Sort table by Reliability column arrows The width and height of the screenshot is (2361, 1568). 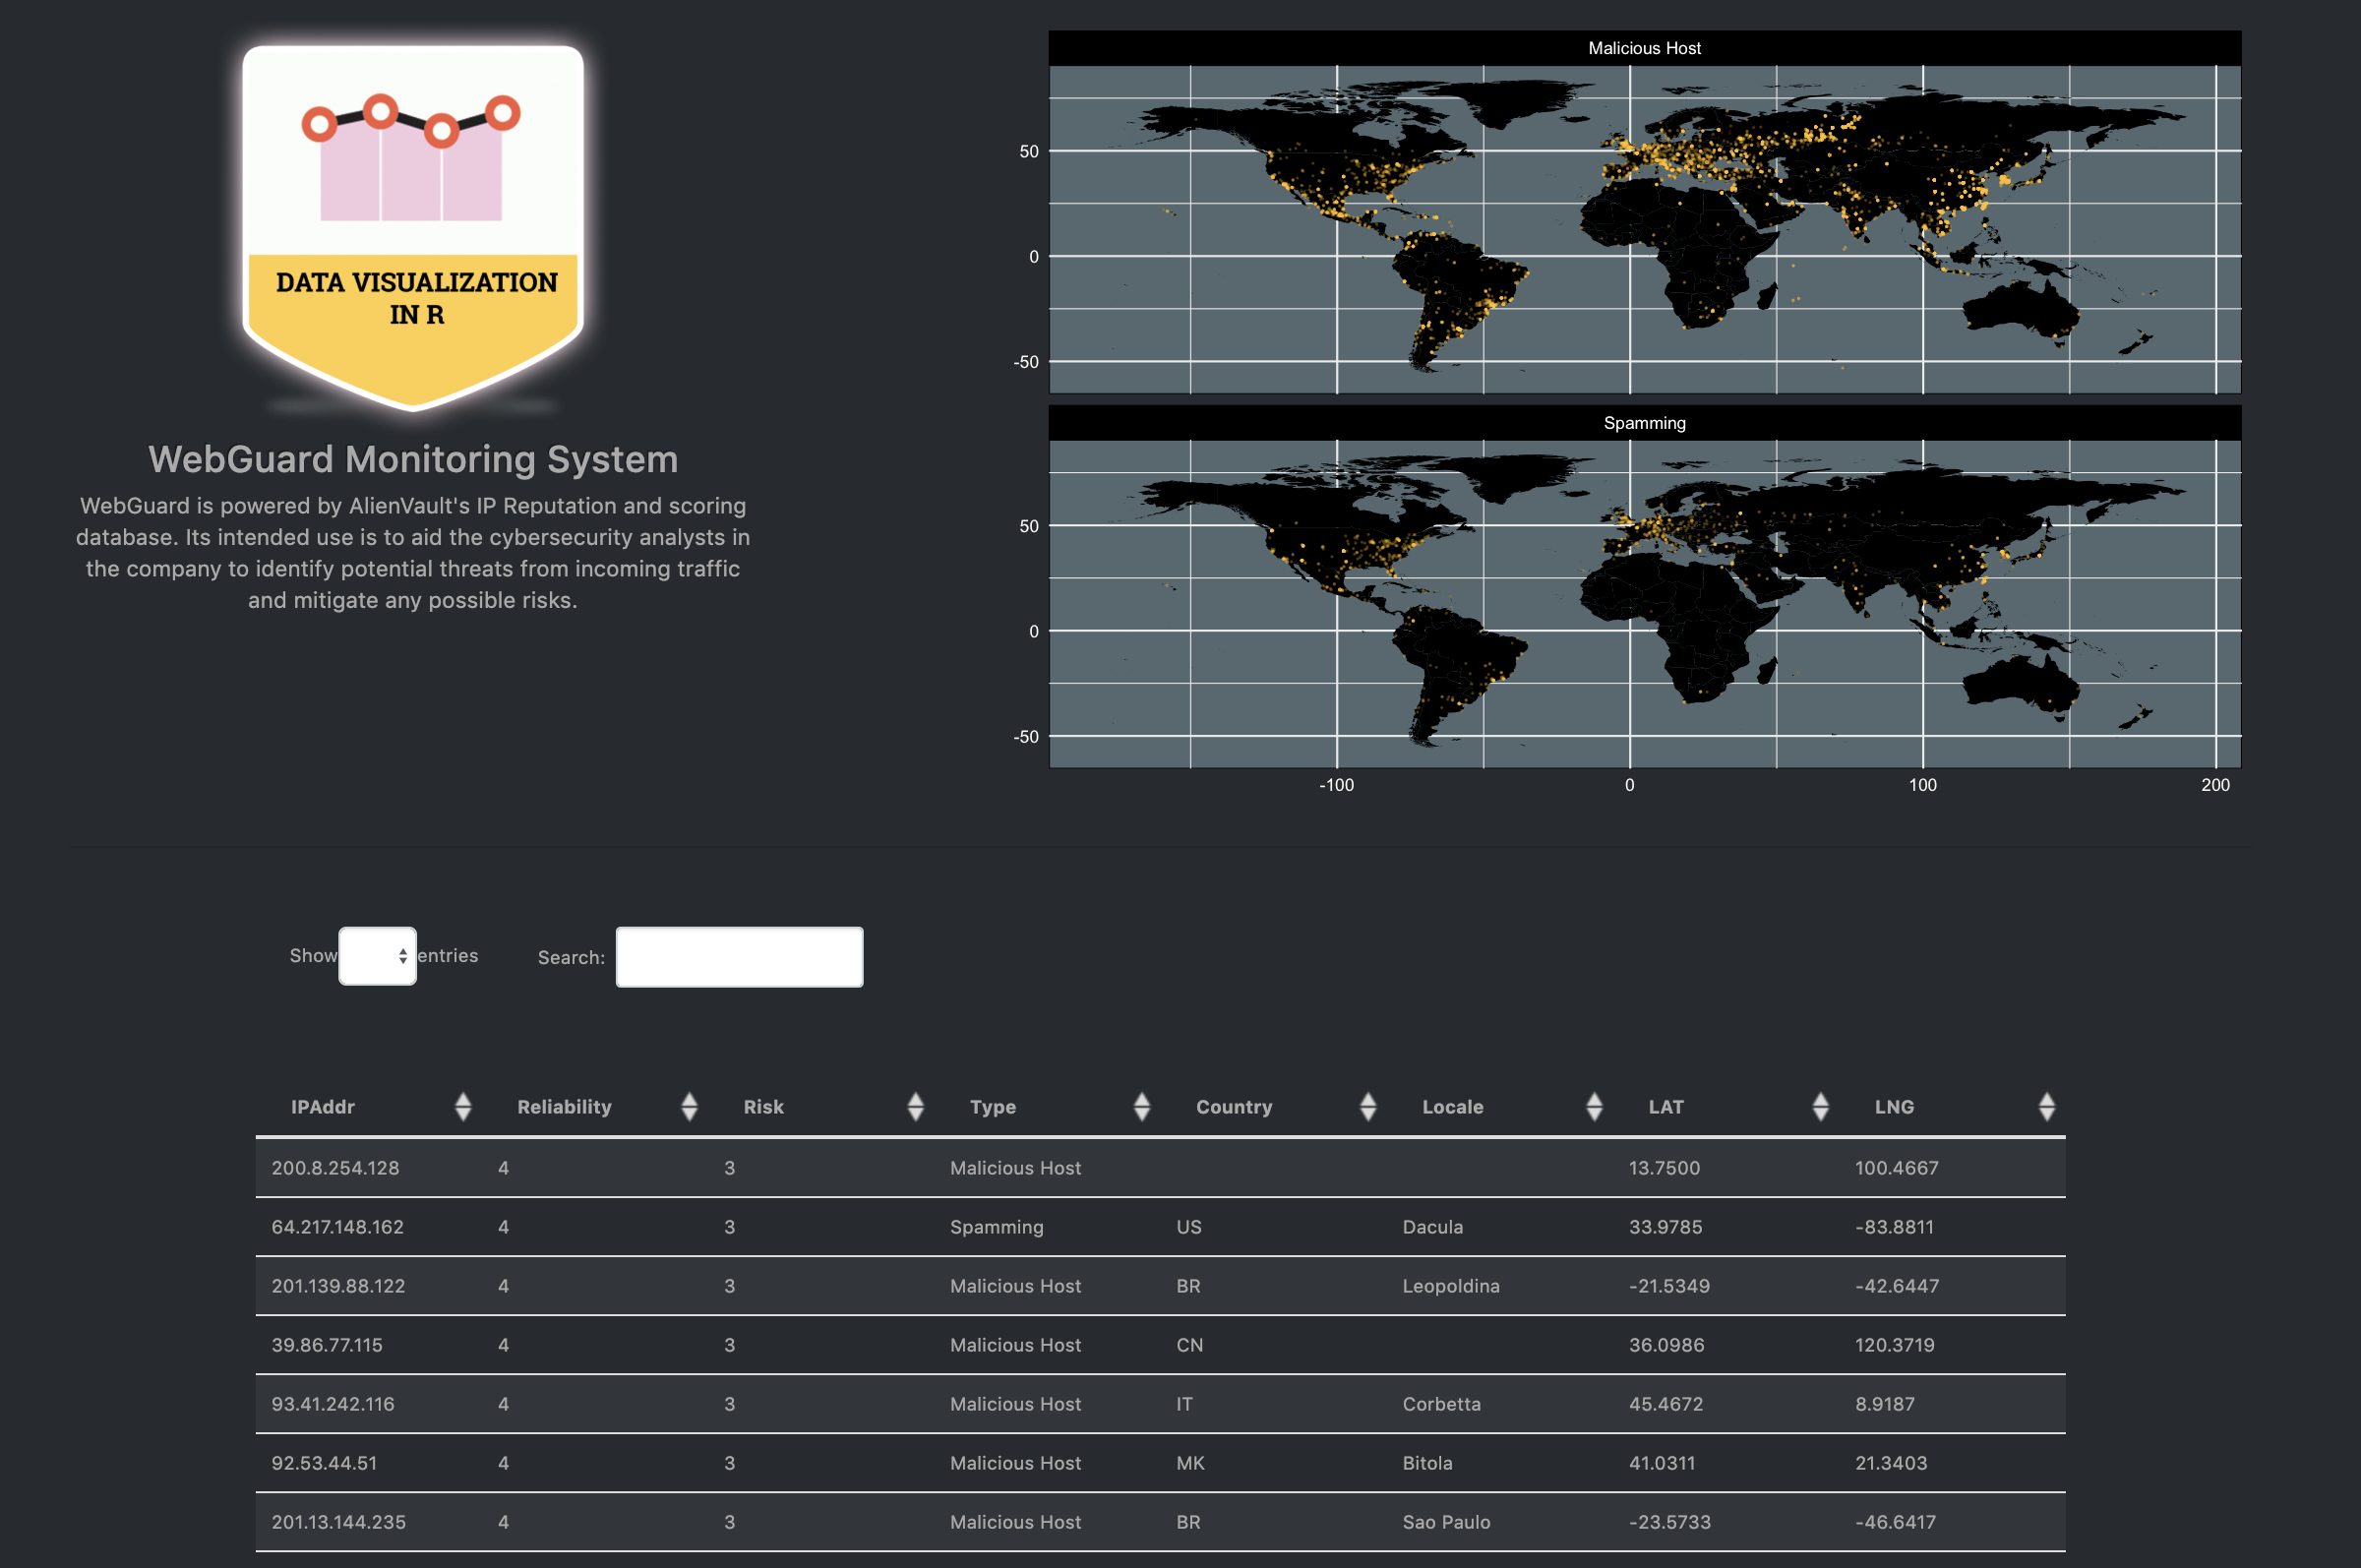[689, 1107]
